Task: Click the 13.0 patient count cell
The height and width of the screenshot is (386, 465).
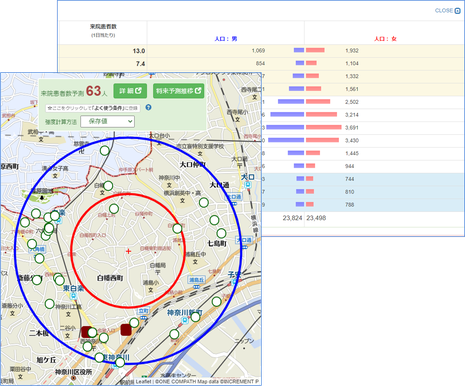Action: click(139, 51)
